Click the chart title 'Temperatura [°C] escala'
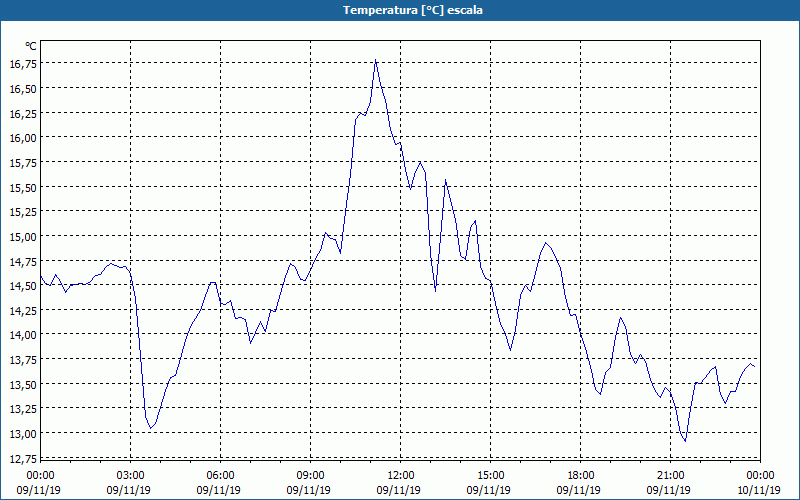 413,10
